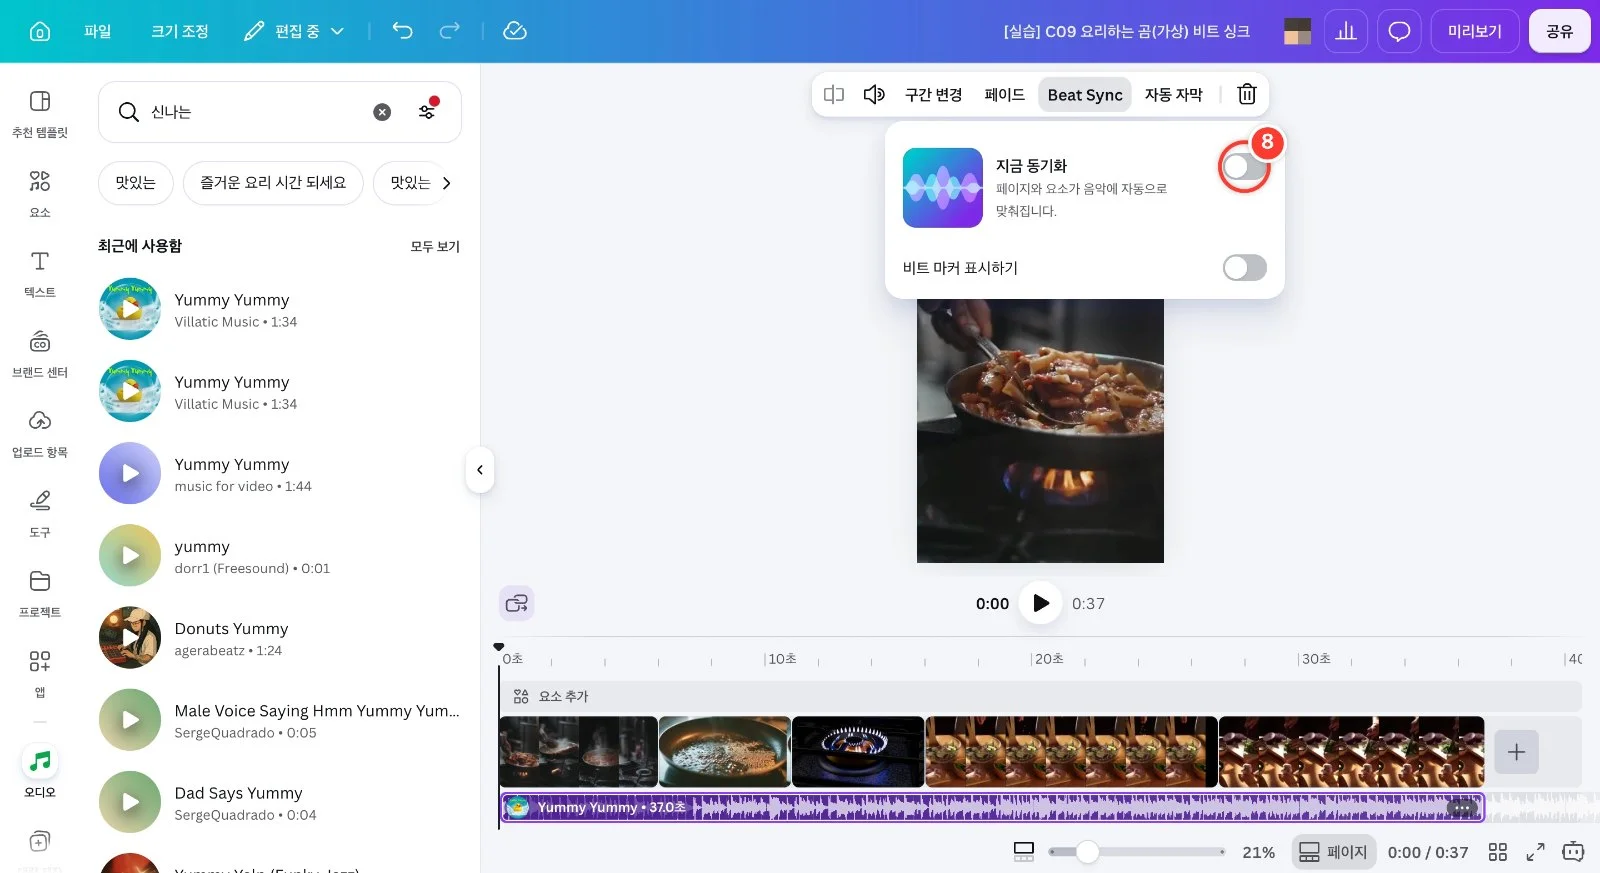The height and width of the screenshot is (873, 1600).
Task: Open 도구 drawing tools panel
Action: (x=40, y=513)
